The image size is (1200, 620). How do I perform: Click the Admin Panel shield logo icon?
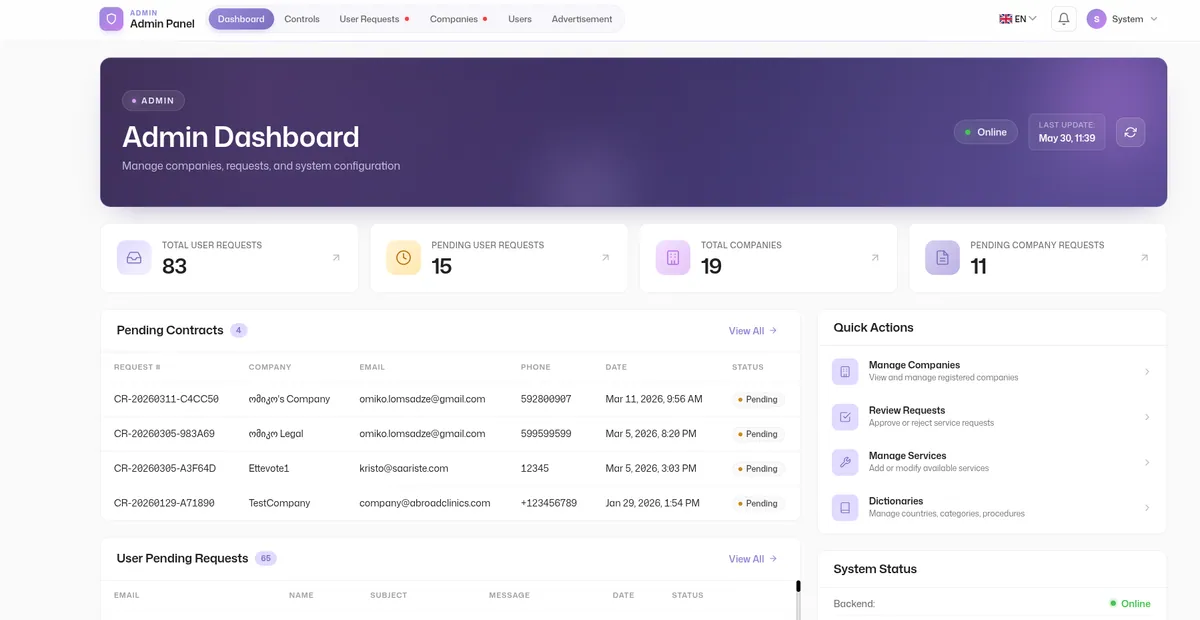pos(111,19)
